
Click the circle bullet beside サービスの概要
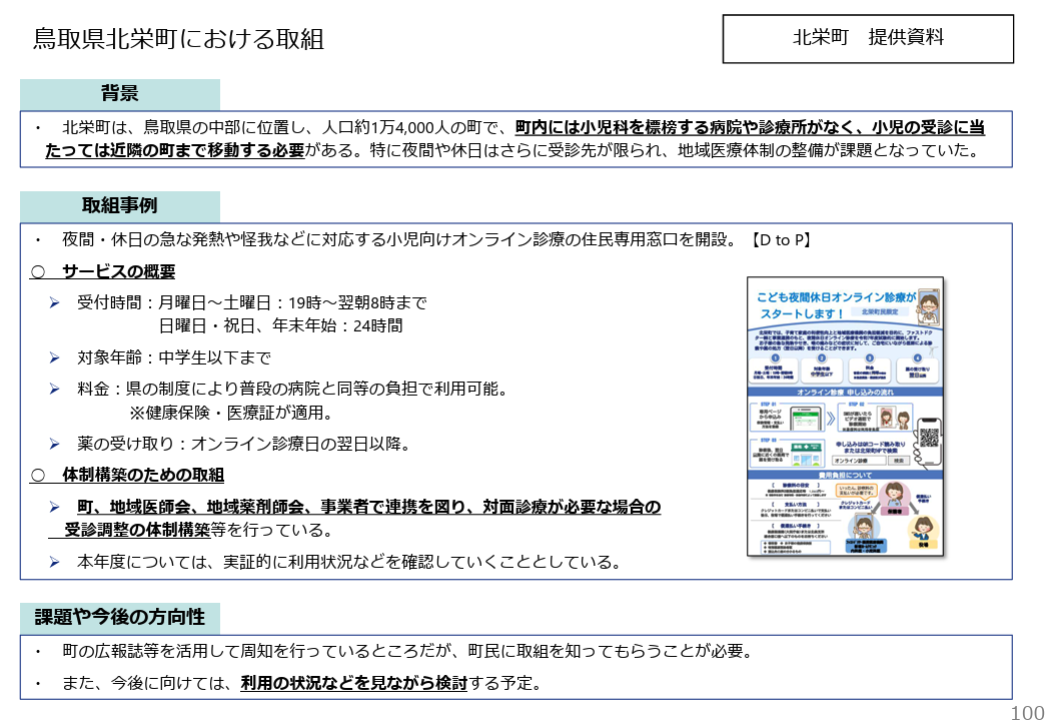point(39,272)
